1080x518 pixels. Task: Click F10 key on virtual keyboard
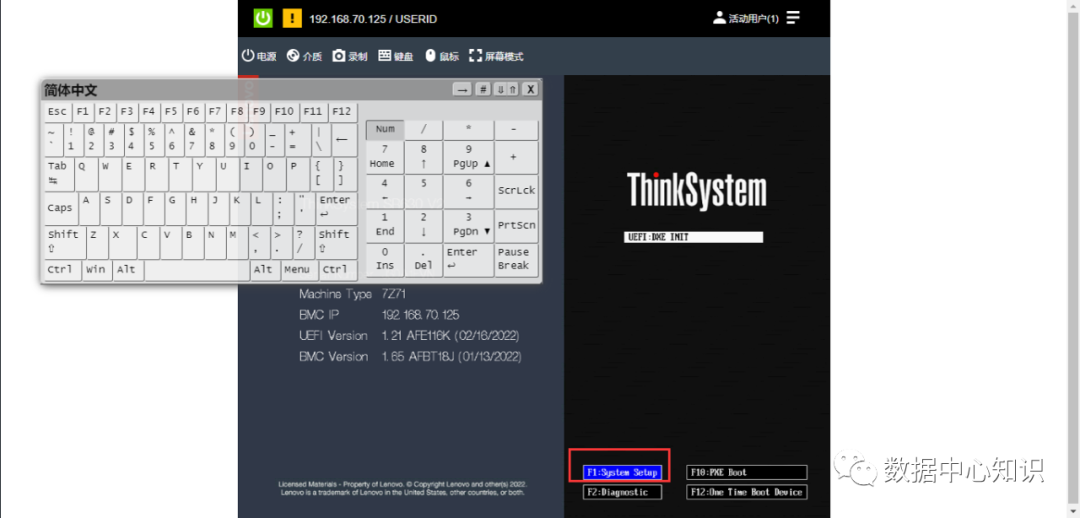click(284, 112)
